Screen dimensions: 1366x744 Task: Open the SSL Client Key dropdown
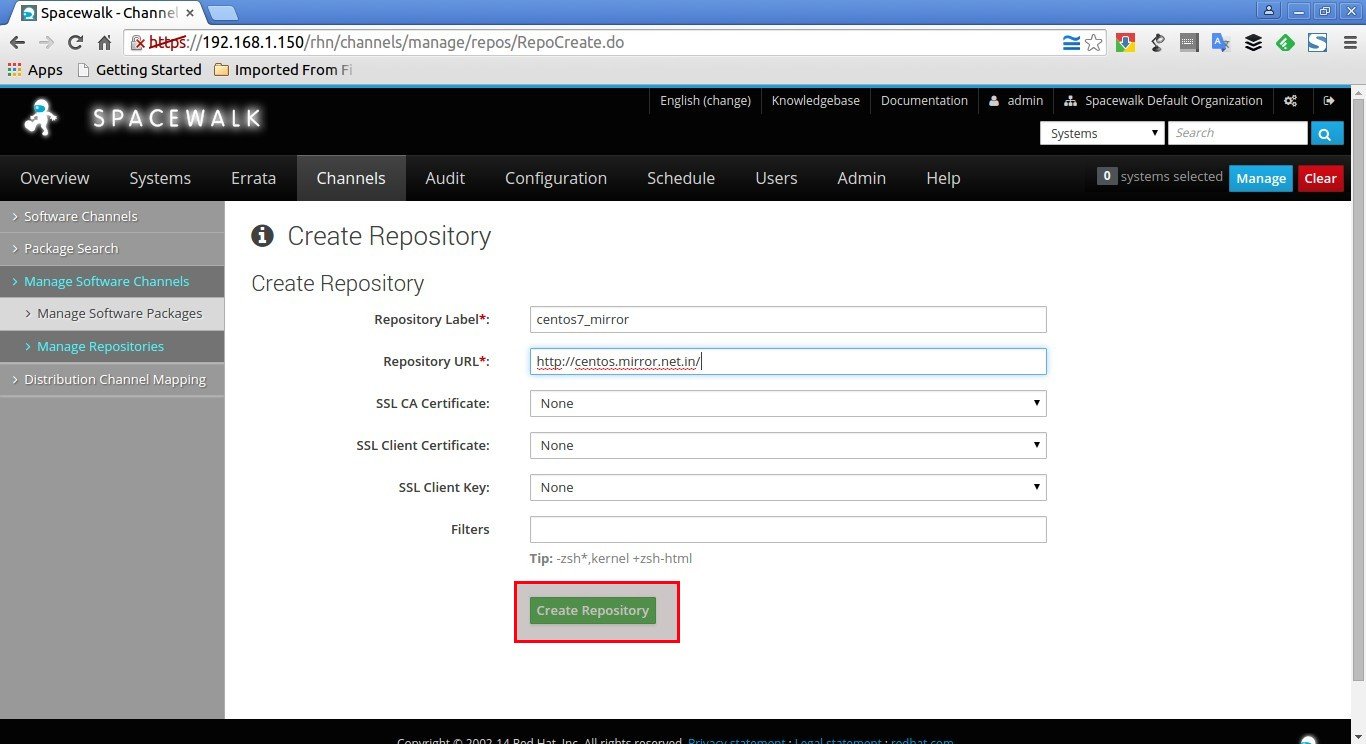coord(788,487)
